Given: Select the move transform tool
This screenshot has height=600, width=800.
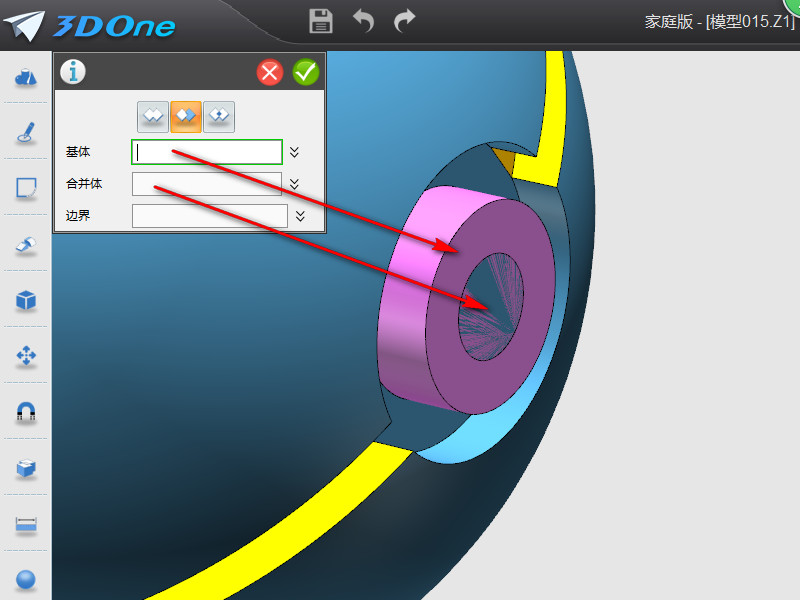Looking at the screenshot, I should point(25,354).
